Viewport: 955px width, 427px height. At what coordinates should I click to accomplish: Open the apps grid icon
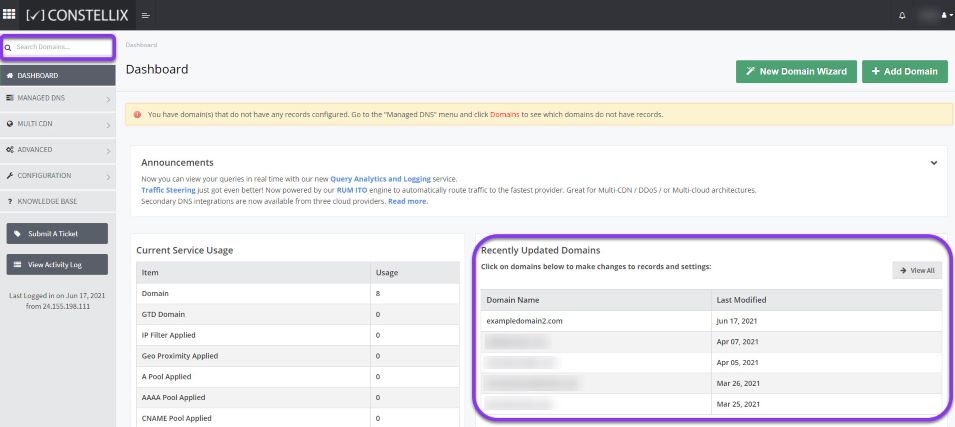(x=9, y=14)
